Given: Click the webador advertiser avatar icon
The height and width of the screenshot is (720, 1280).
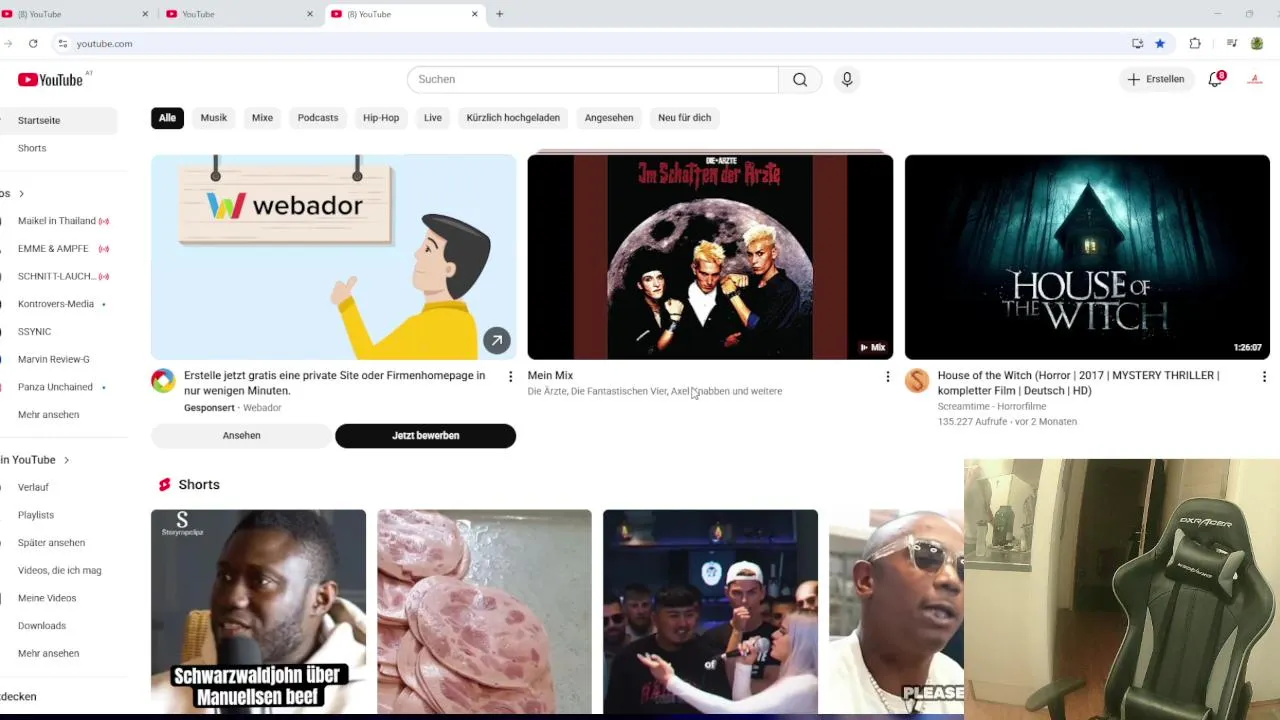Looking at the screenshot, I should point(163,381).
